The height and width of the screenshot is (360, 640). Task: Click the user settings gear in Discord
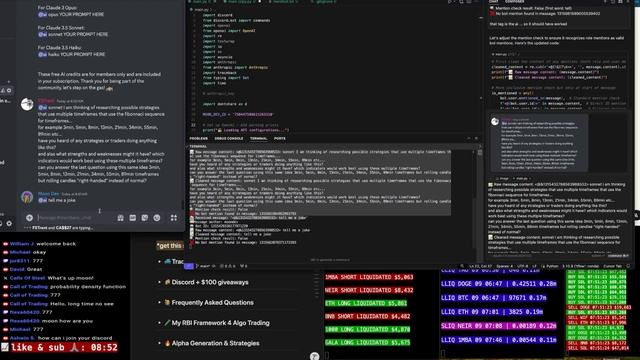[9, 223]
